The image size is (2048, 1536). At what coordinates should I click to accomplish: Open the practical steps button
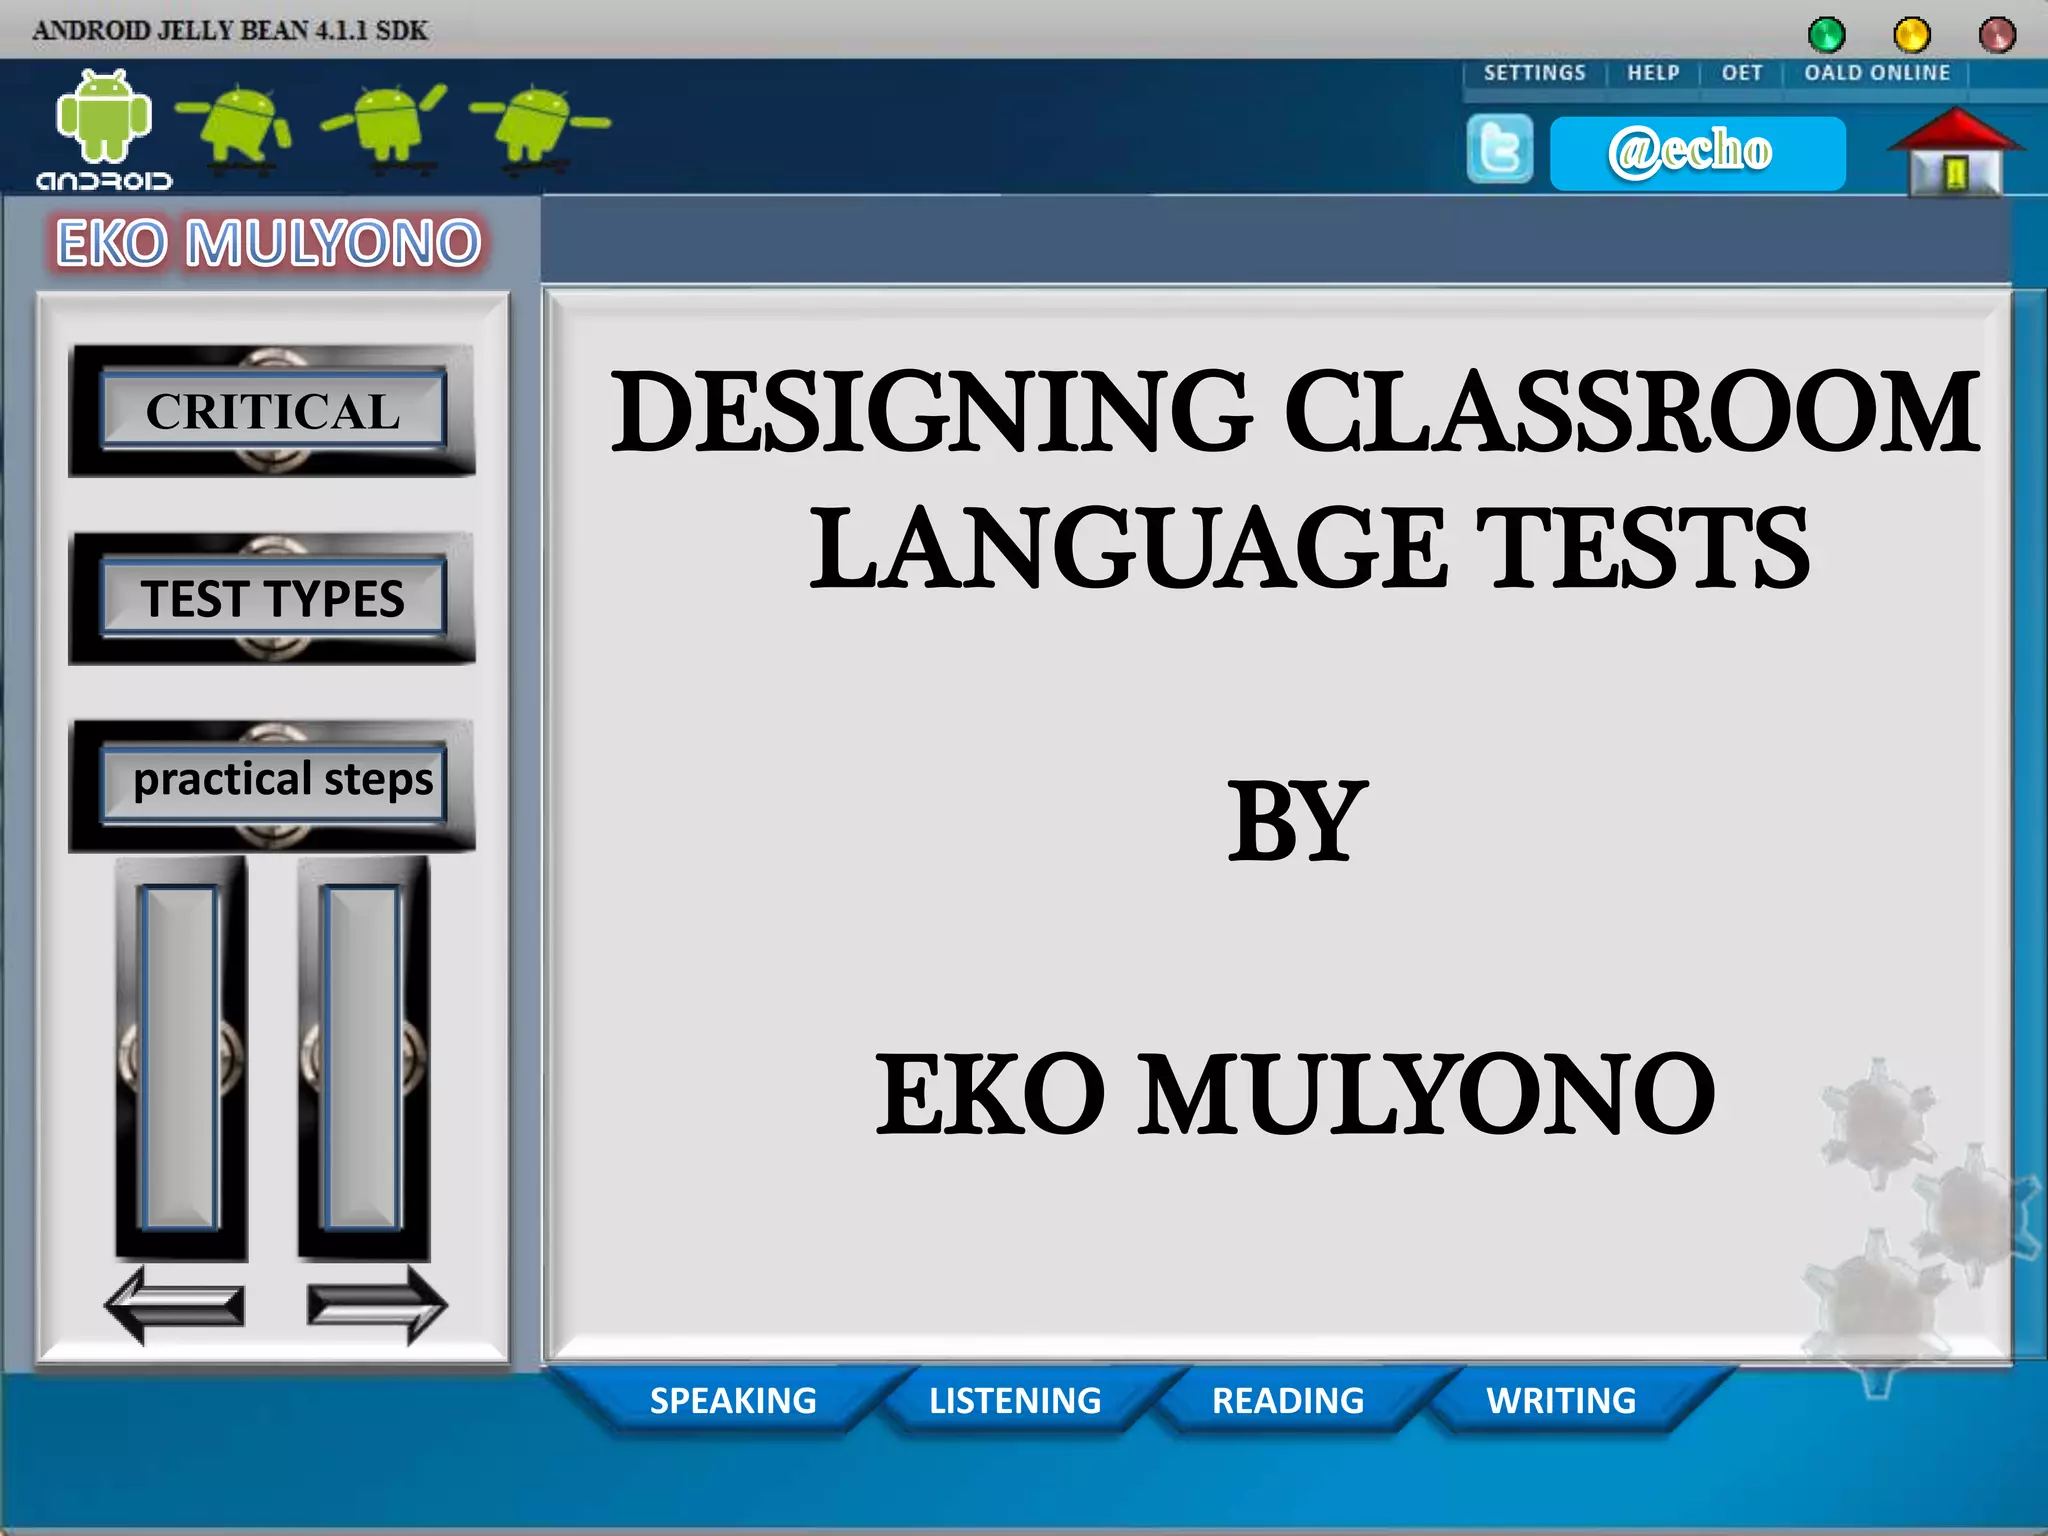272,785
